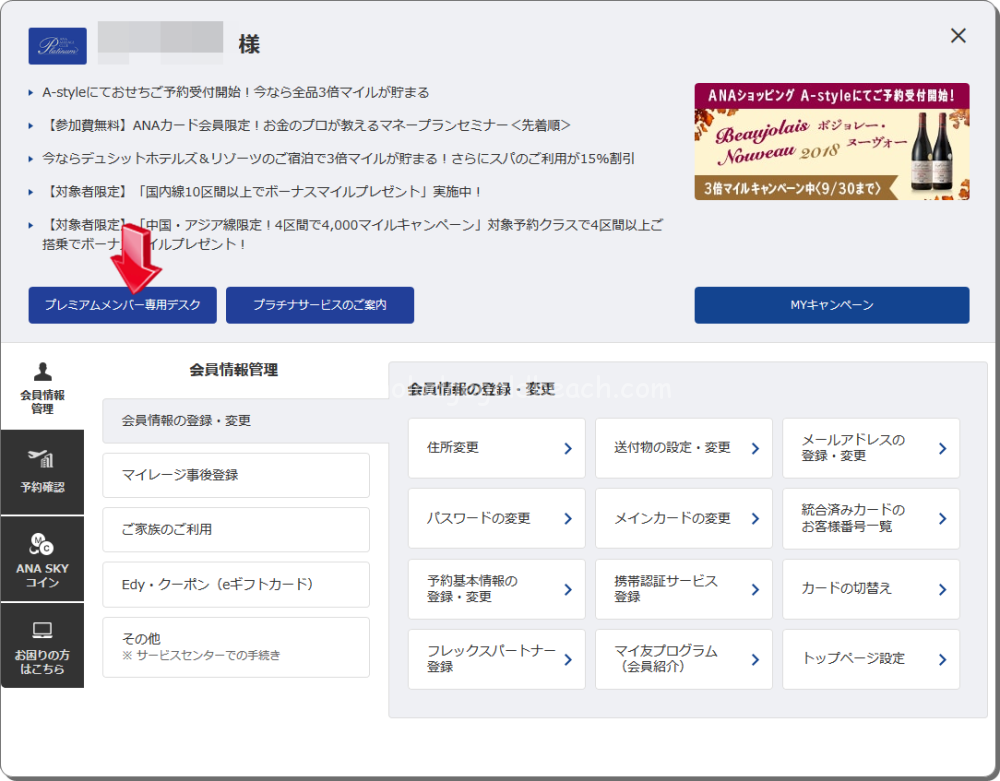Click the プレミアムメンバー専用デスク button

122,305
